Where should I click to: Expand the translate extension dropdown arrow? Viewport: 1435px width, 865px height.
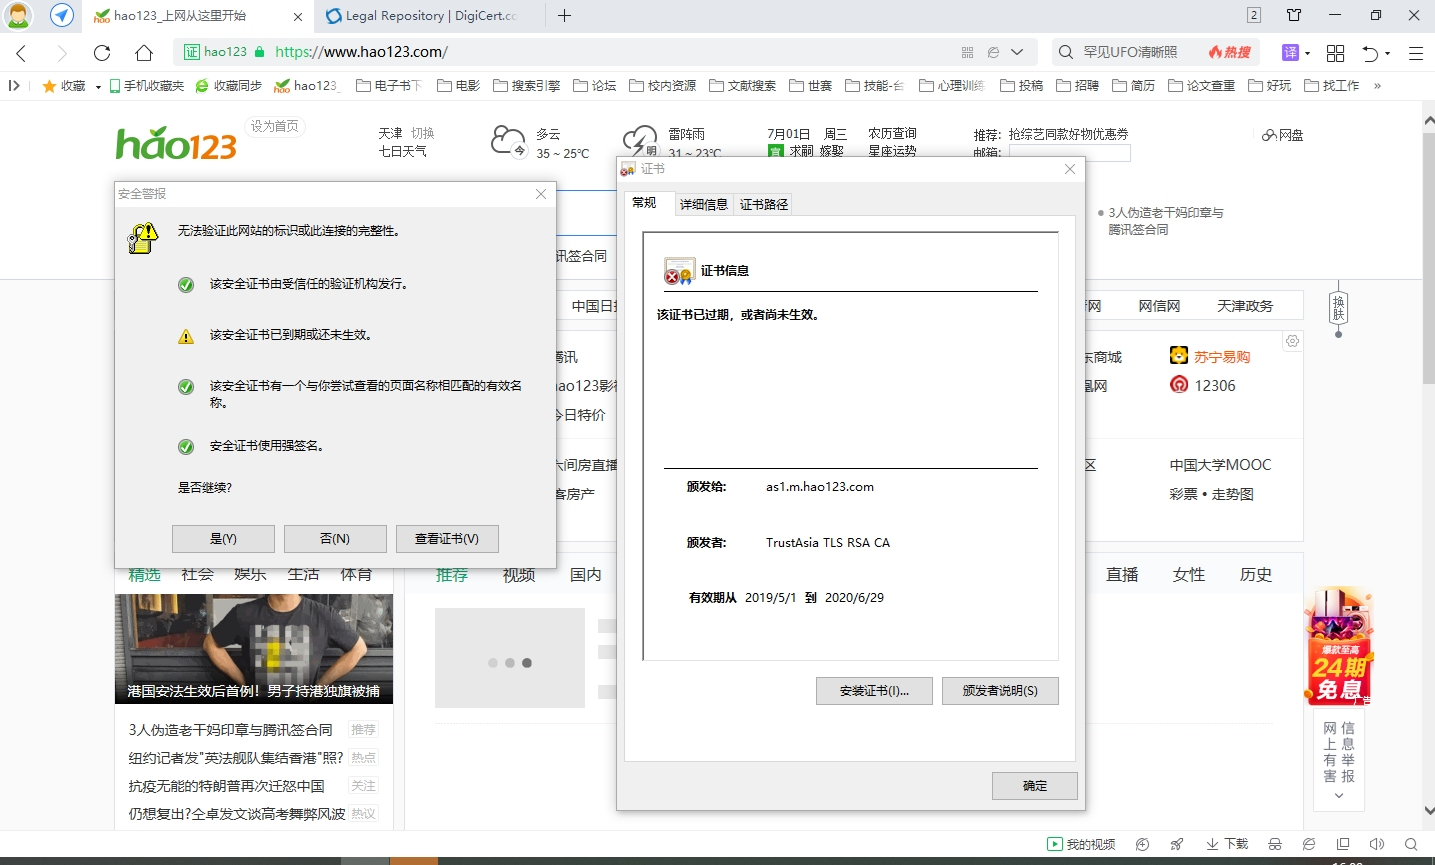pyautogui.click(x=1308, y=53)
